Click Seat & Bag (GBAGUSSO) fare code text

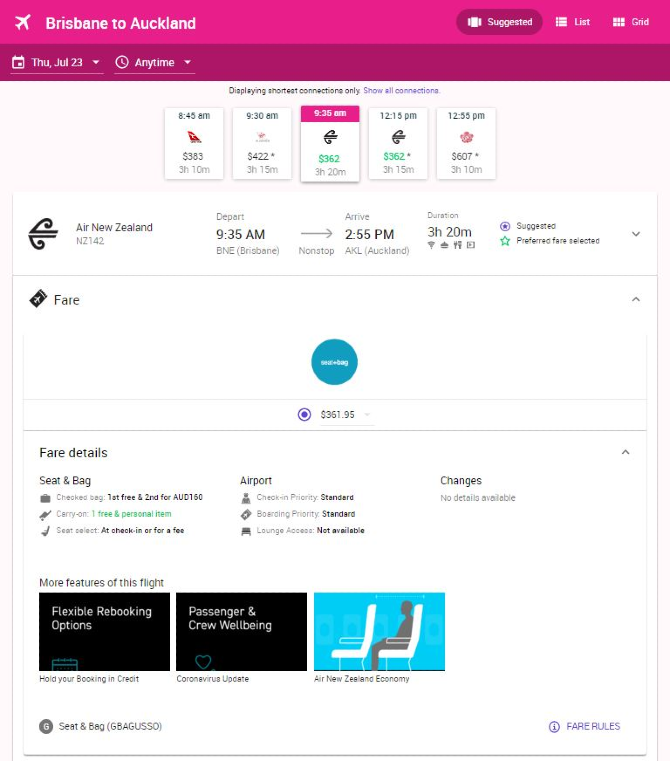click(110, 727)
